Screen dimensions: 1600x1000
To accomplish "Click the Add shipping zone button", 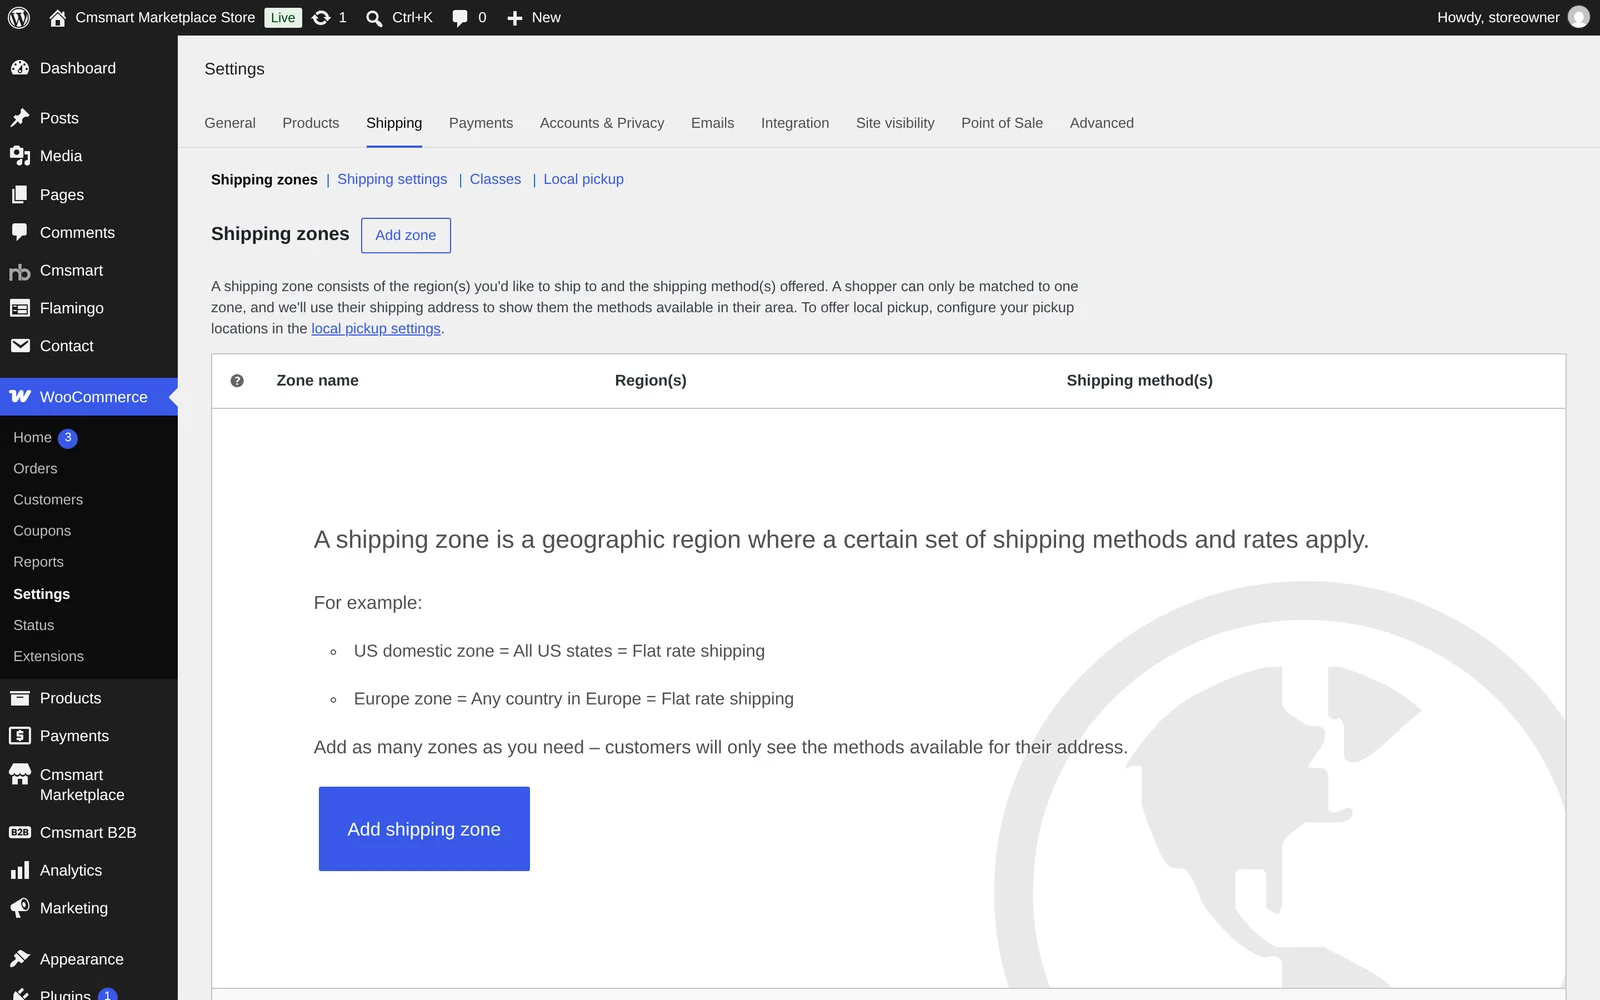I will pyautogui.click(x=424, y=829).
